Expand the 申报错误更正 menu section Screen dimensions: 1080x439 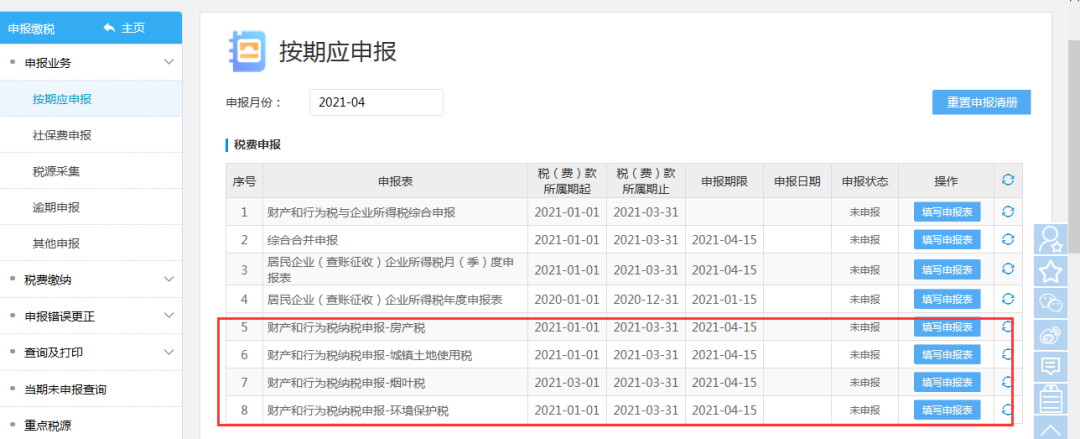pyautogui.click(x=169, y=316)
